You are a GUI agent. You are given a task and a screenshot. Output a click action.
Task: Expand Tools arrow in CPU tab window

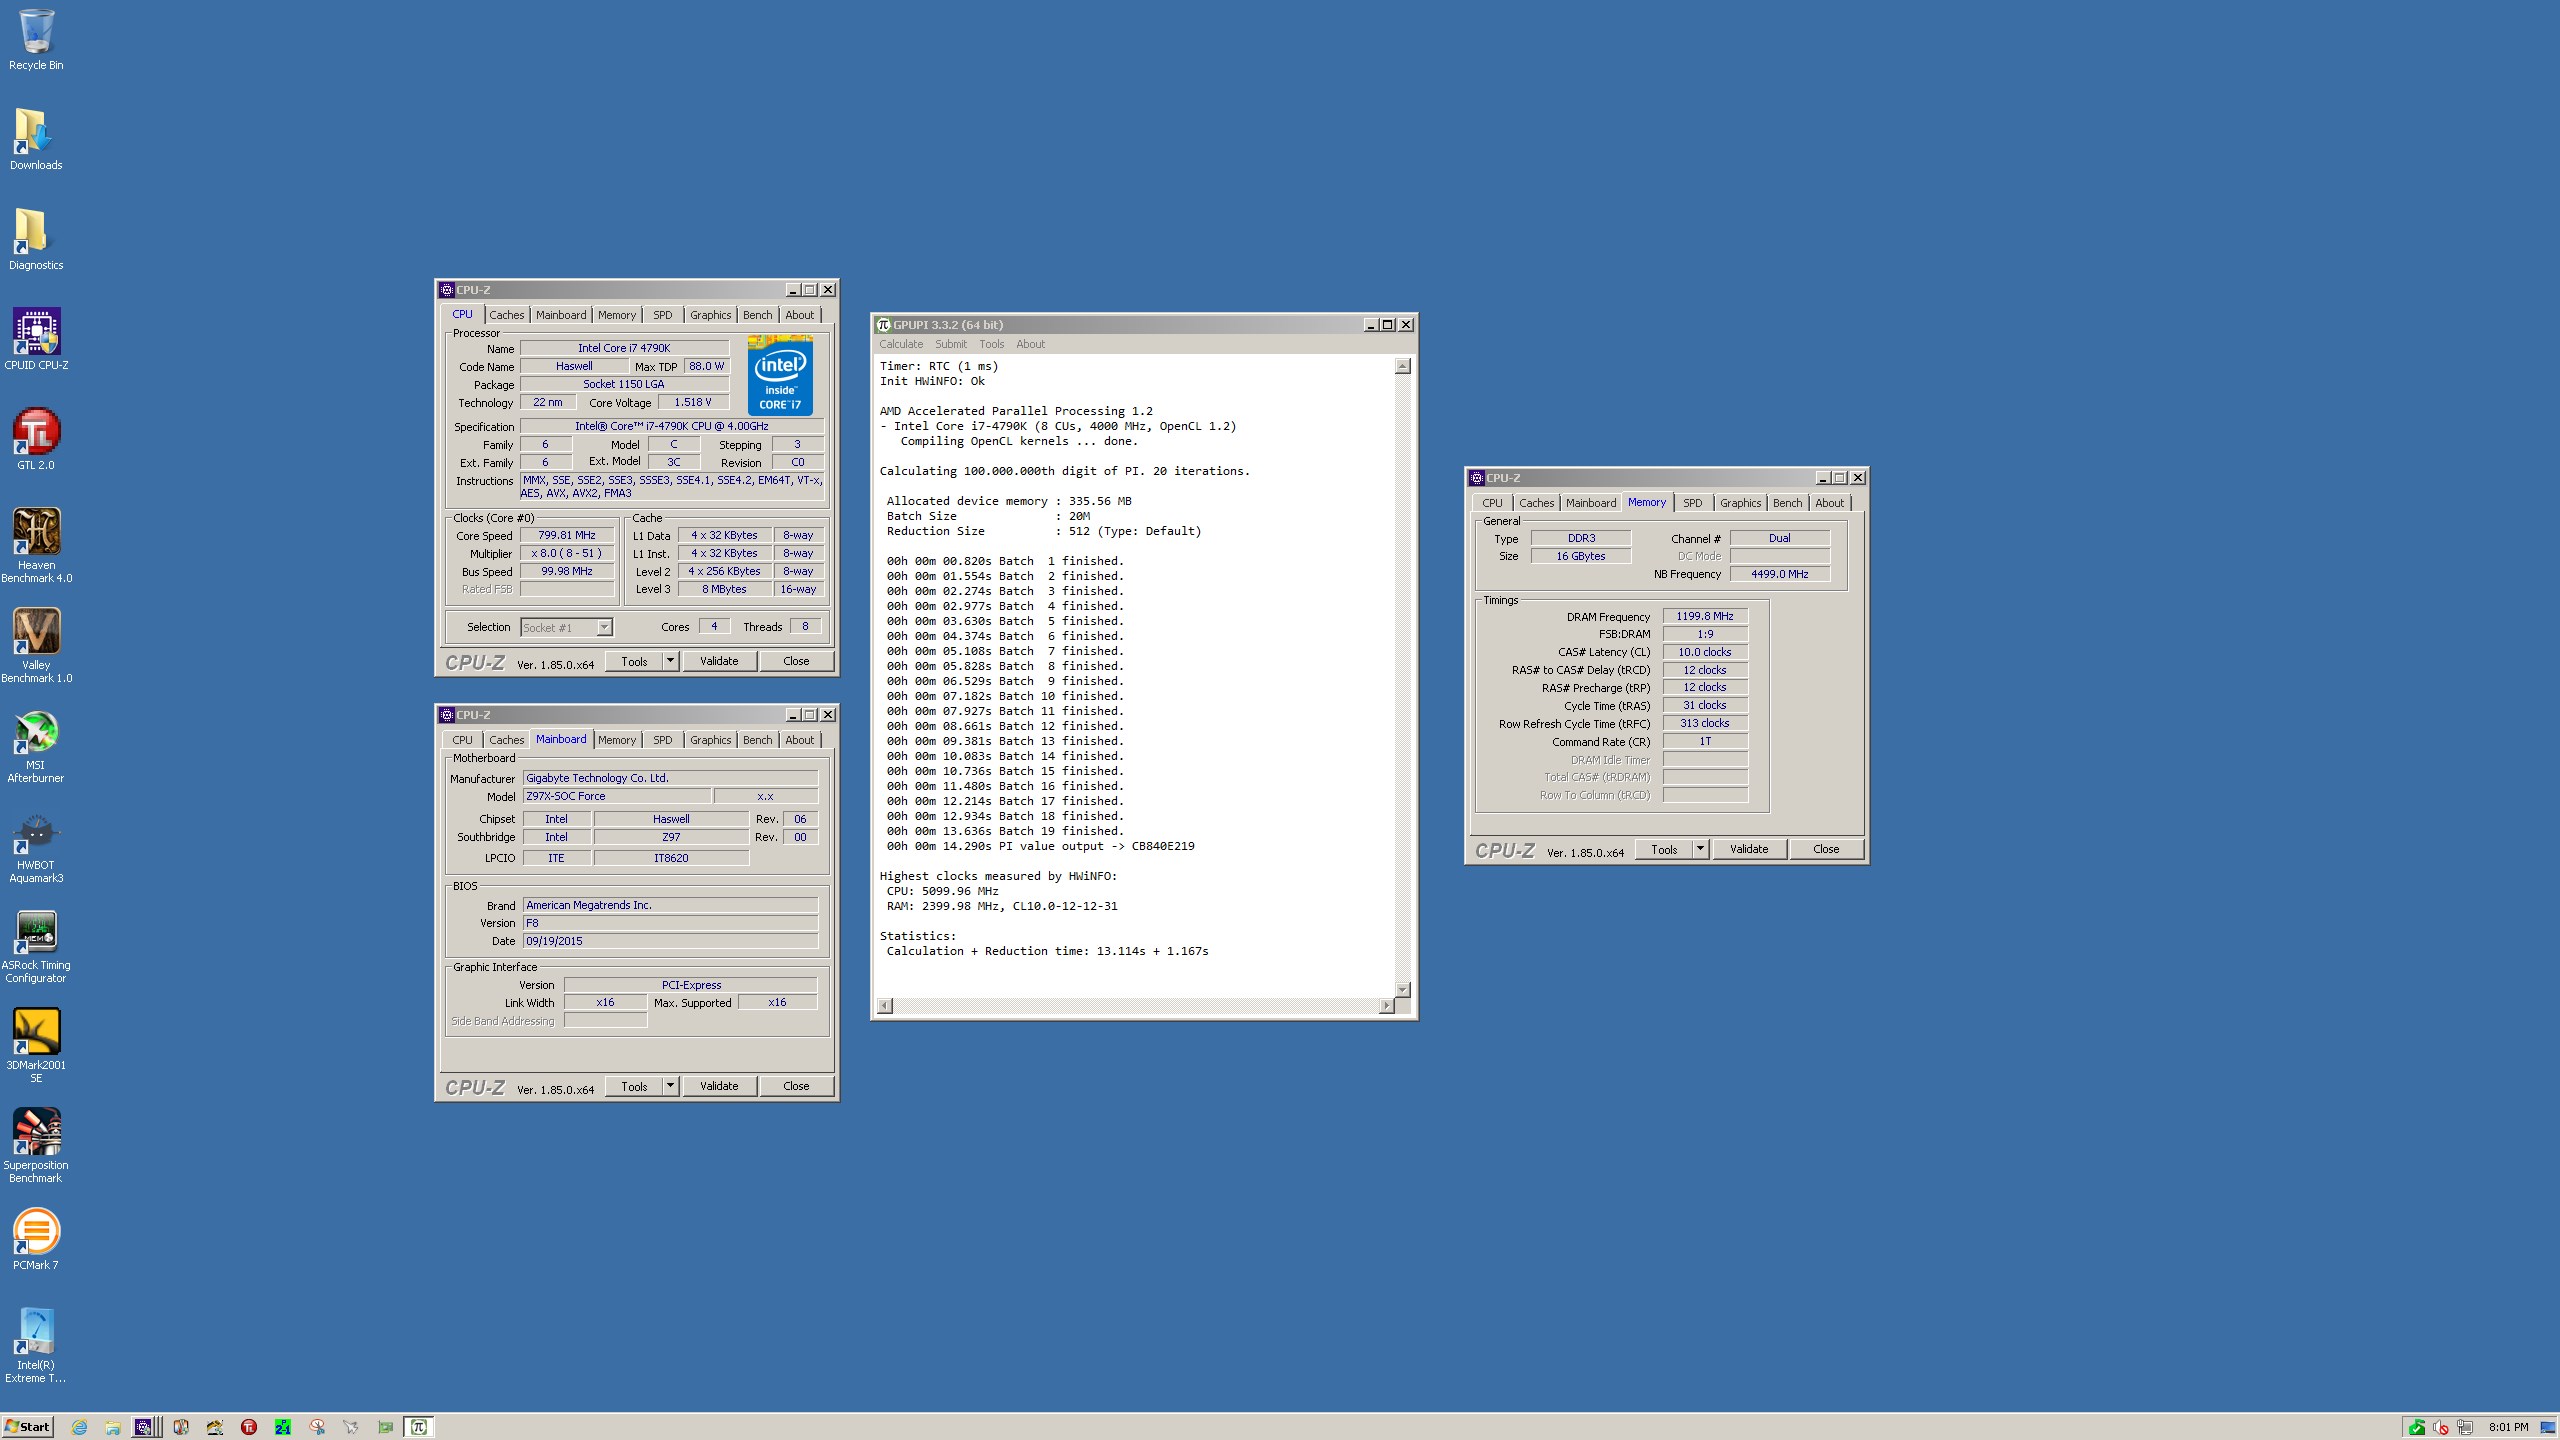(x=670, y=661)
